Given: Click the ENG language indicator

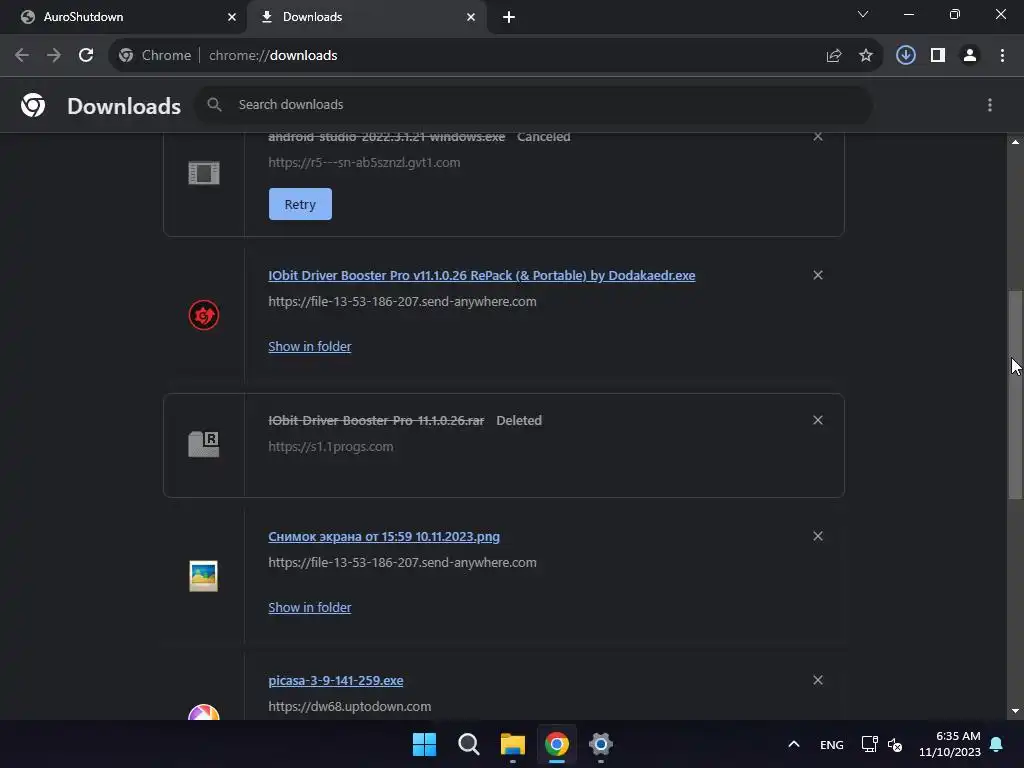Looking at the screenshot, I should pyautogui.click(x=831, y=744).
